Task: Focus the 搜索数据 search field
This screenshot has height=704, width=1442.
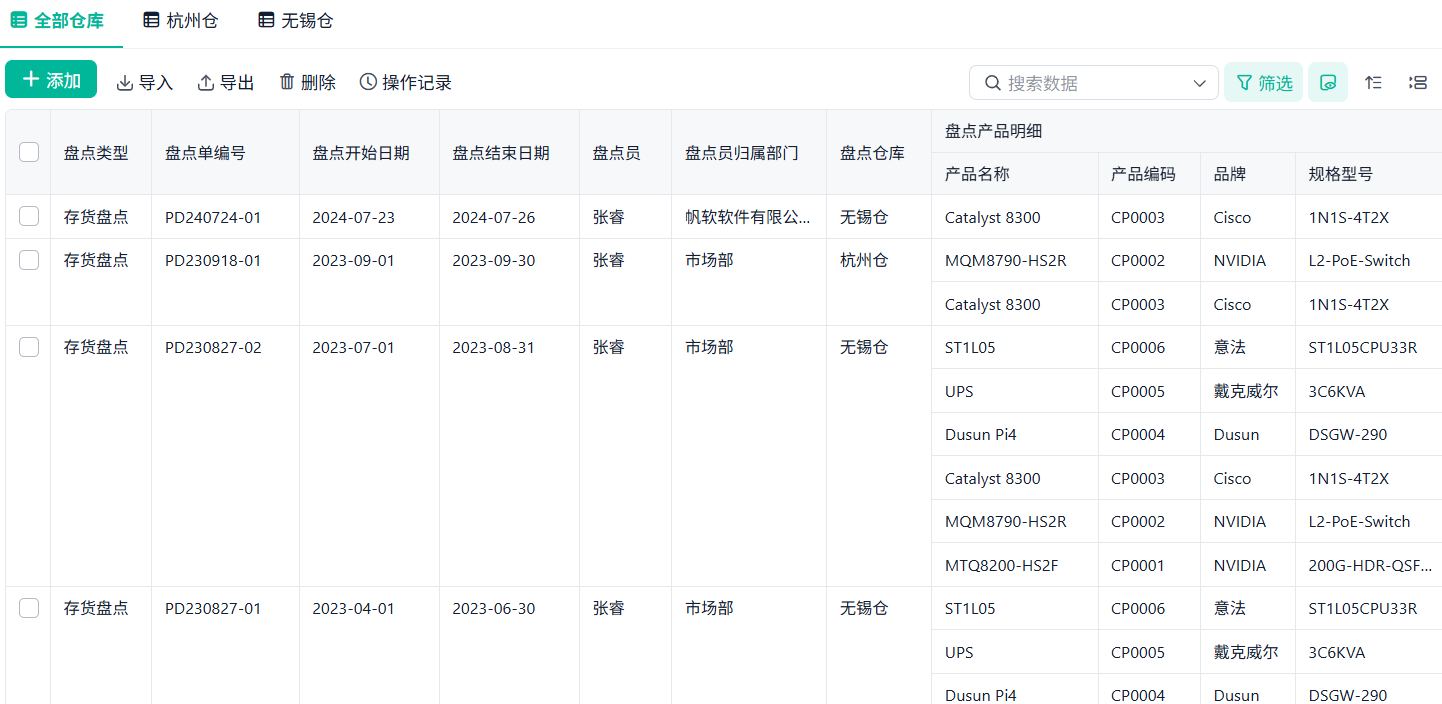Action: (x=1095, y=83)
